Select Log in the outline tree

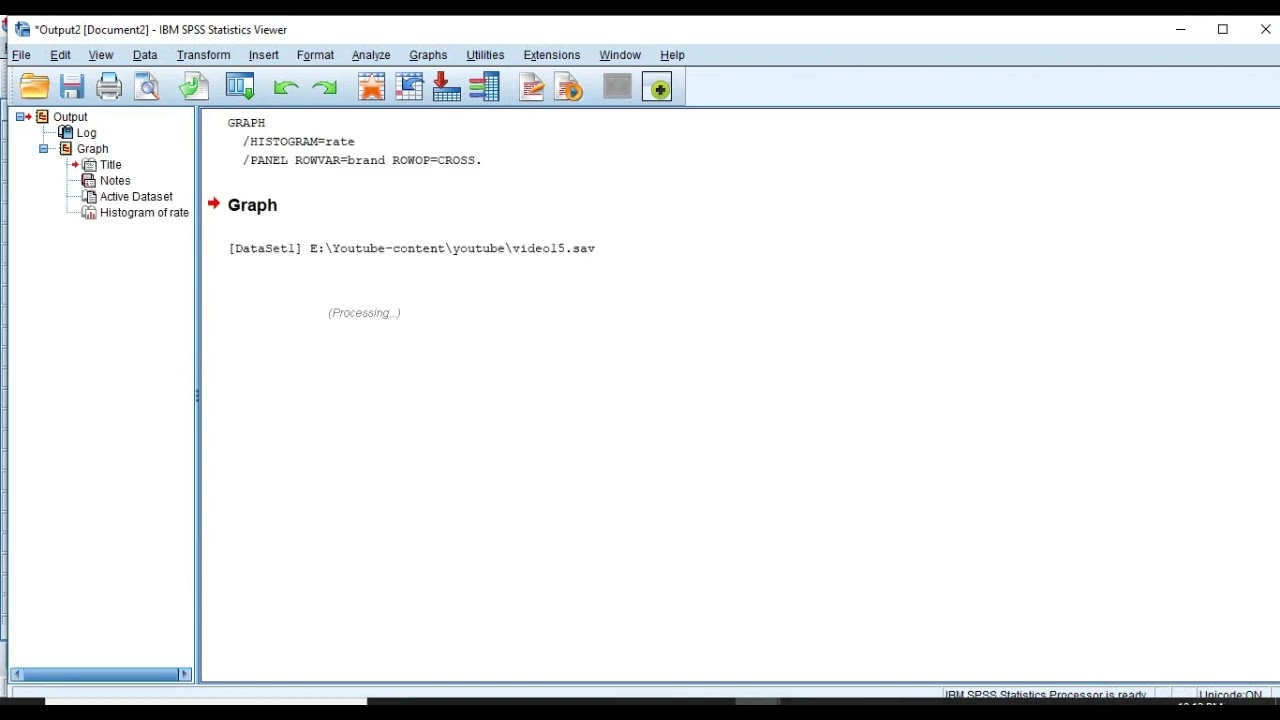click(87, 133)
